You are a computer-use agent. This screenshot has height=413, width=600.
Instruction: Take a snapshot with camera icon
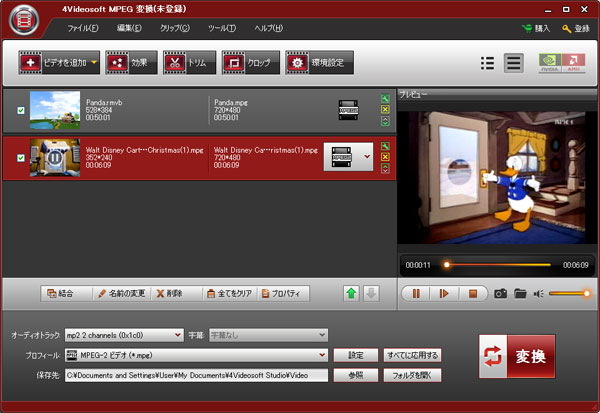[501, 294]
